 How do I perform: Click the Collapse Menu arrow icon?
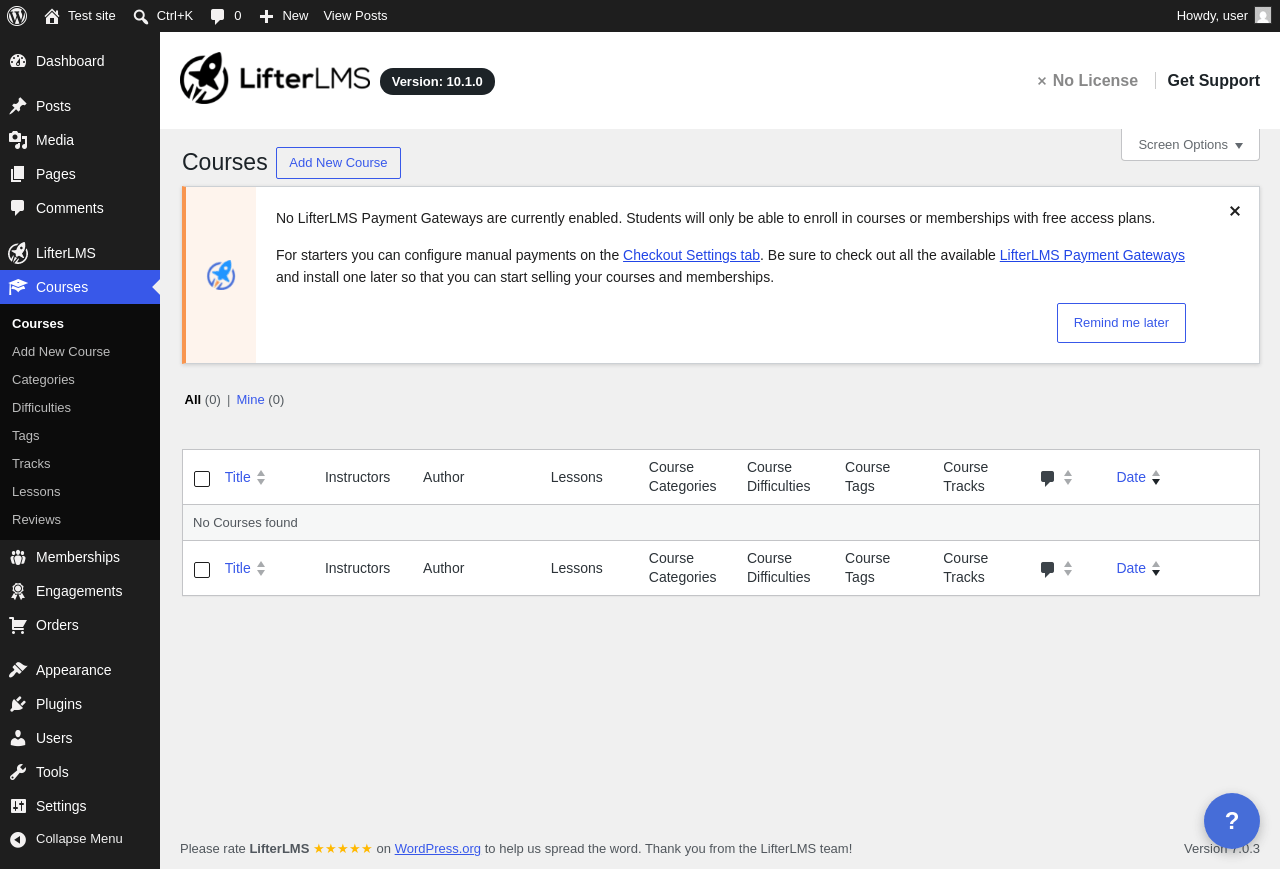(18, 839)
